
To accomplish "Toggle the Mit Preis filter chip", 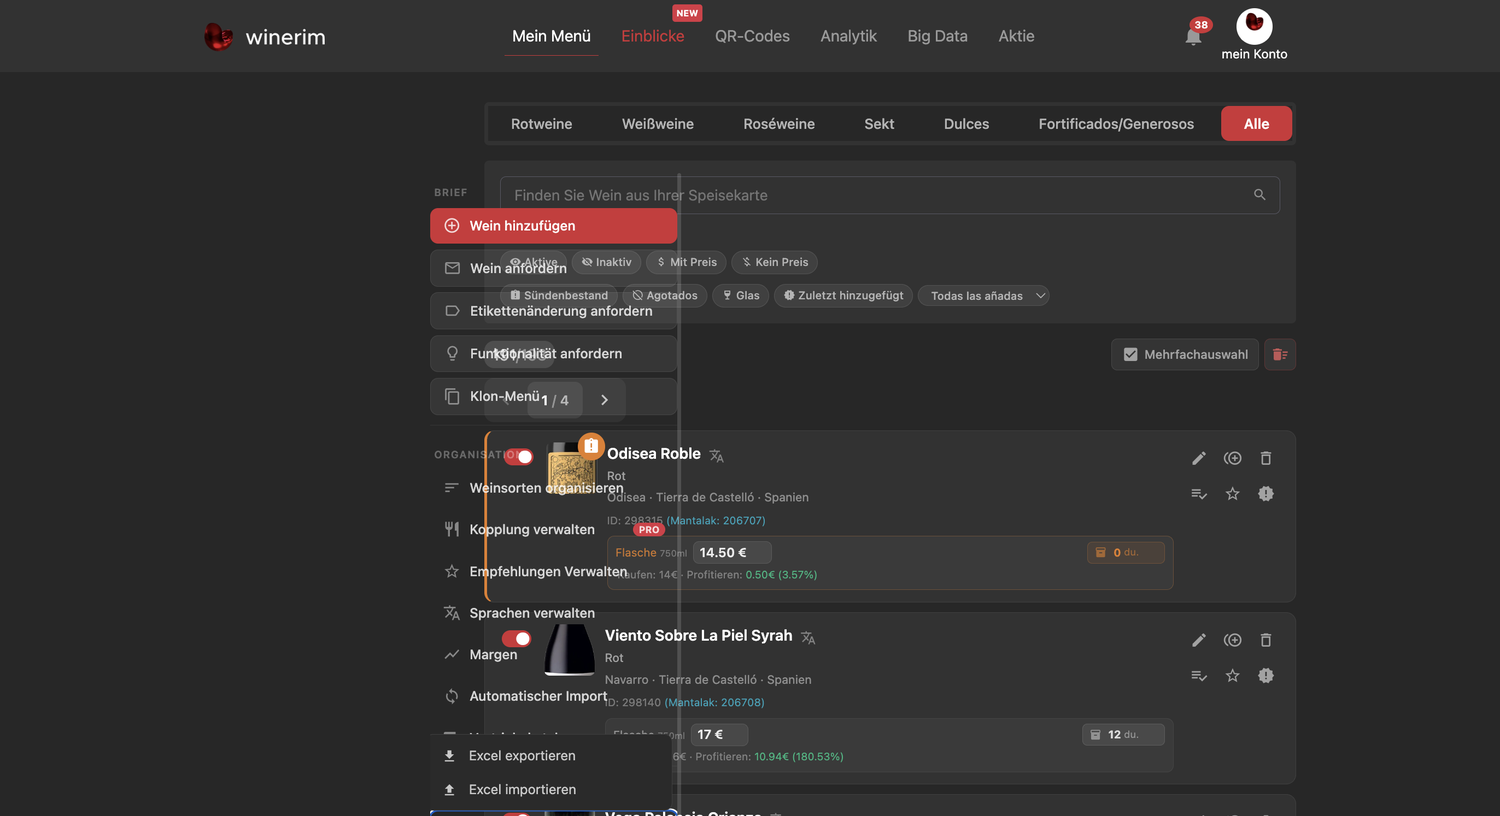I will (x=687, y=262).
